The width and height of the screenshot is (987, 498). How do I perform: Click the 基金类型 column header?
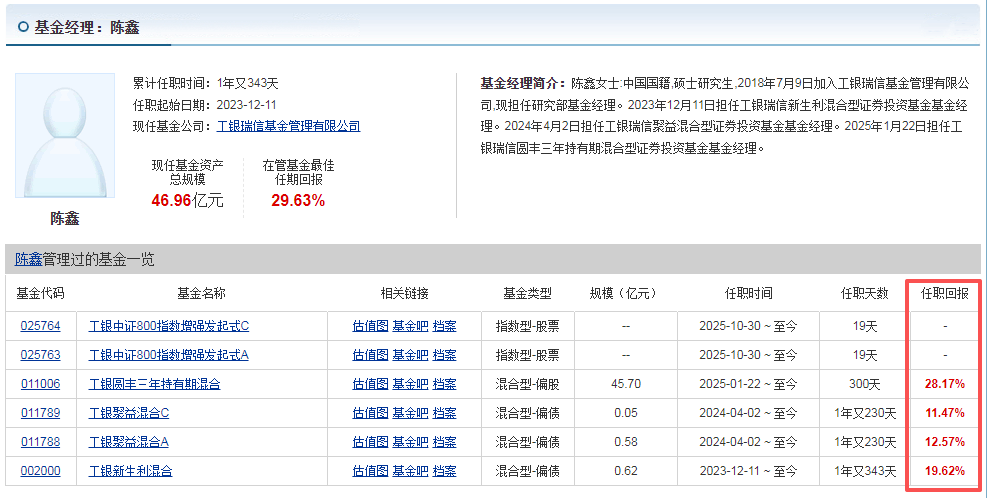click(x=527, y=293)
